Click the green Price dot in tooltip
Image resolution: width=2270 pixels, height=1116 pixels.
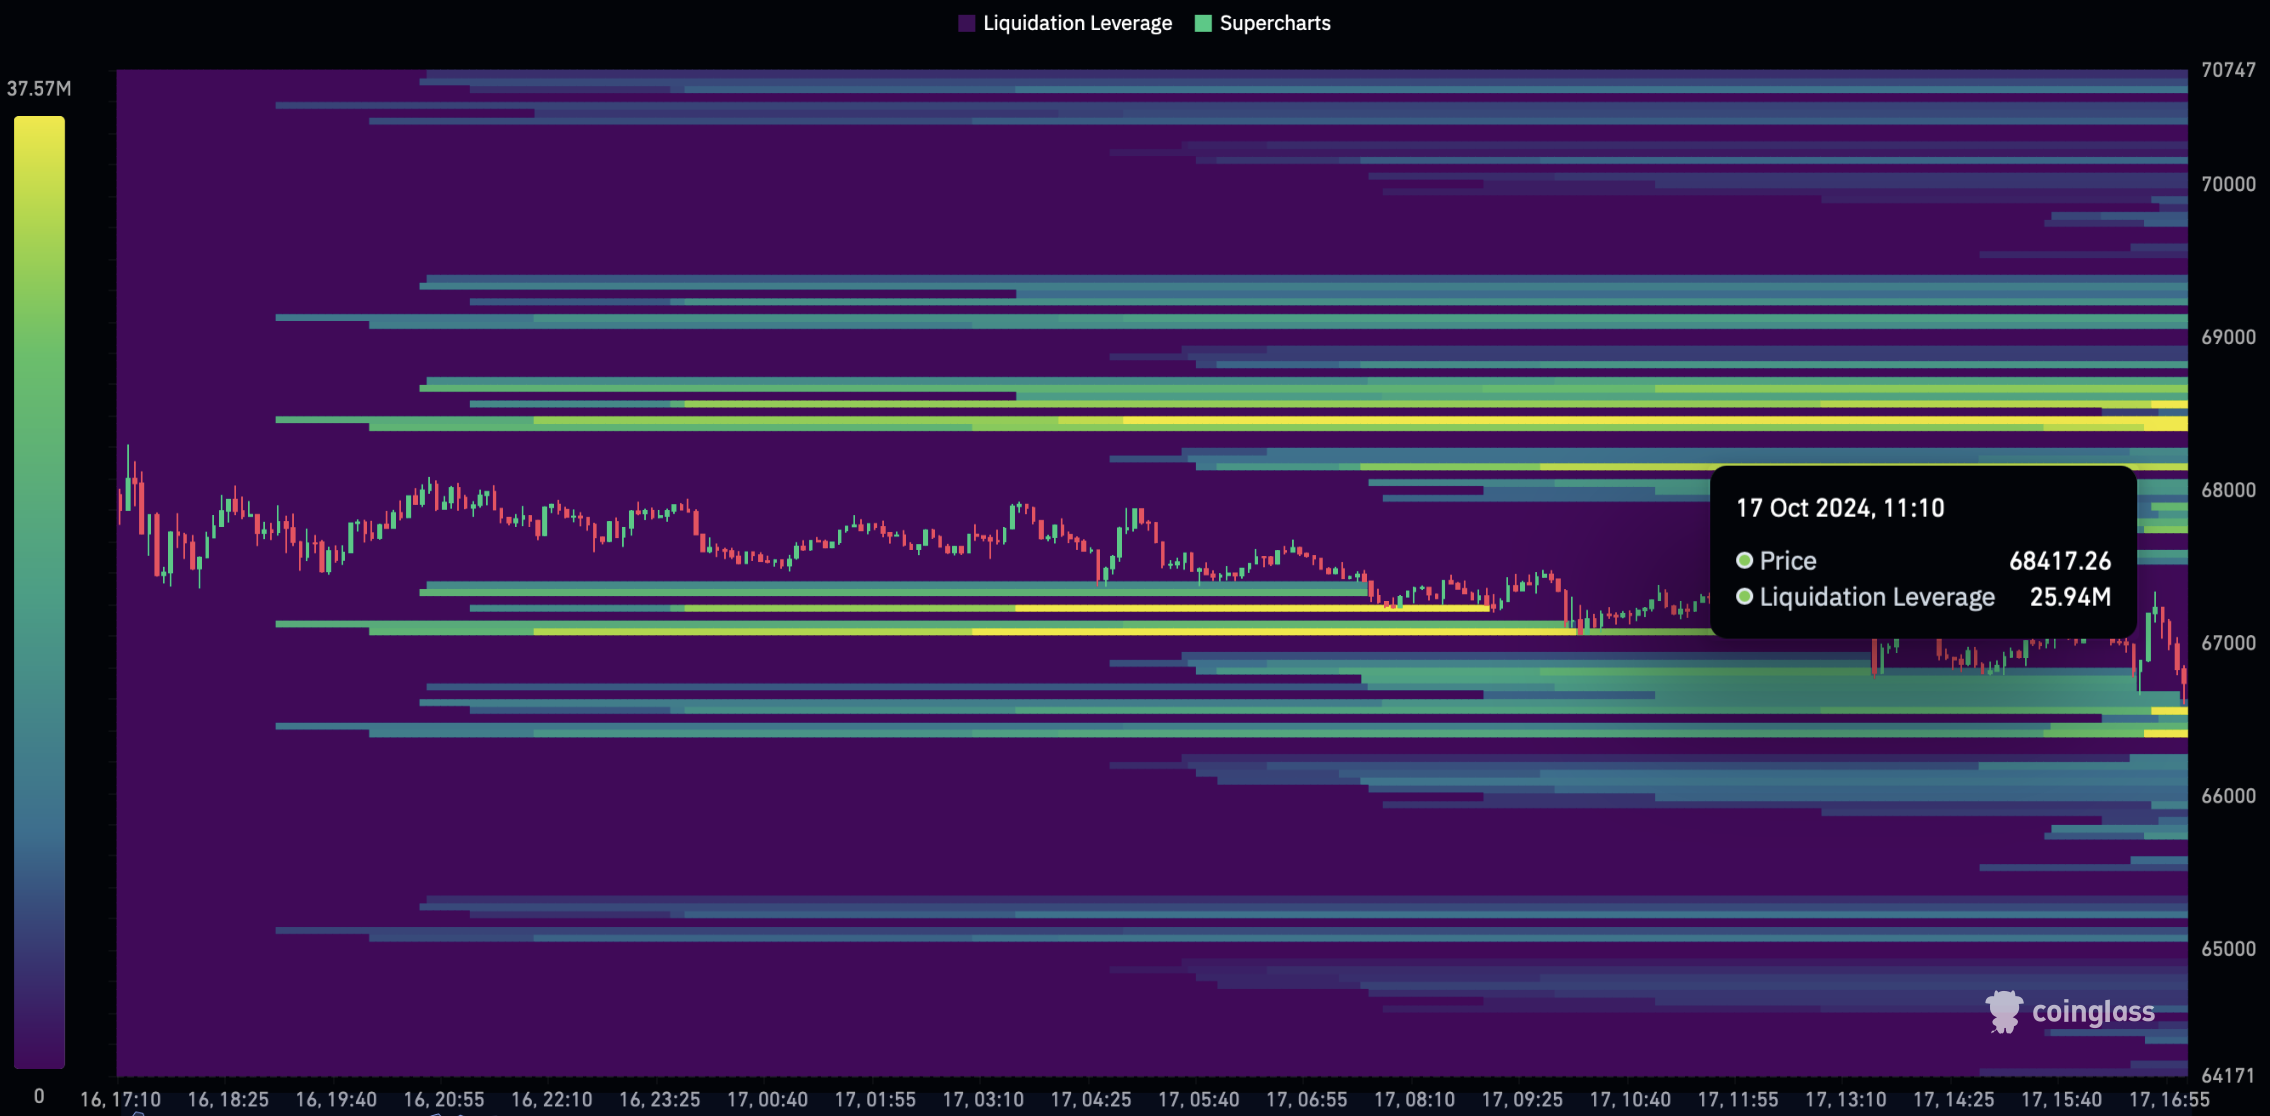tap(1744, 560)
